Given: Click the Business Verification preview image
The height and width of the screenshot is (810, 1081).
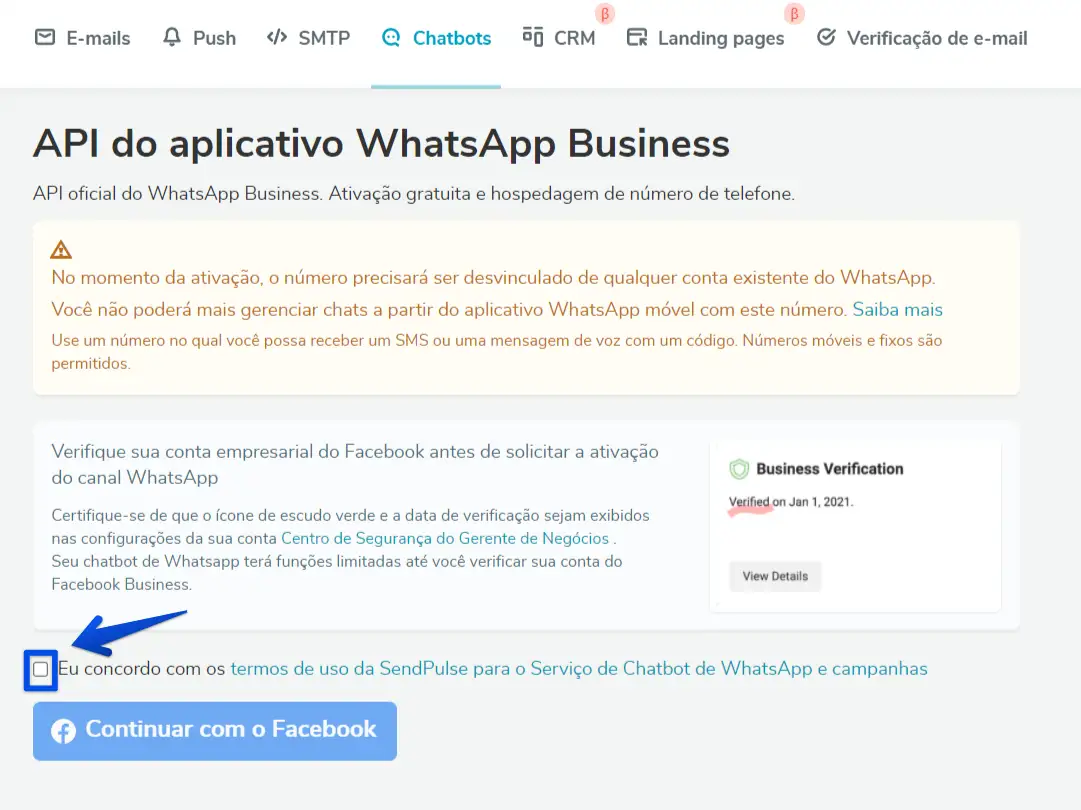Looking at the screenshot, I should tap(855, 525).
